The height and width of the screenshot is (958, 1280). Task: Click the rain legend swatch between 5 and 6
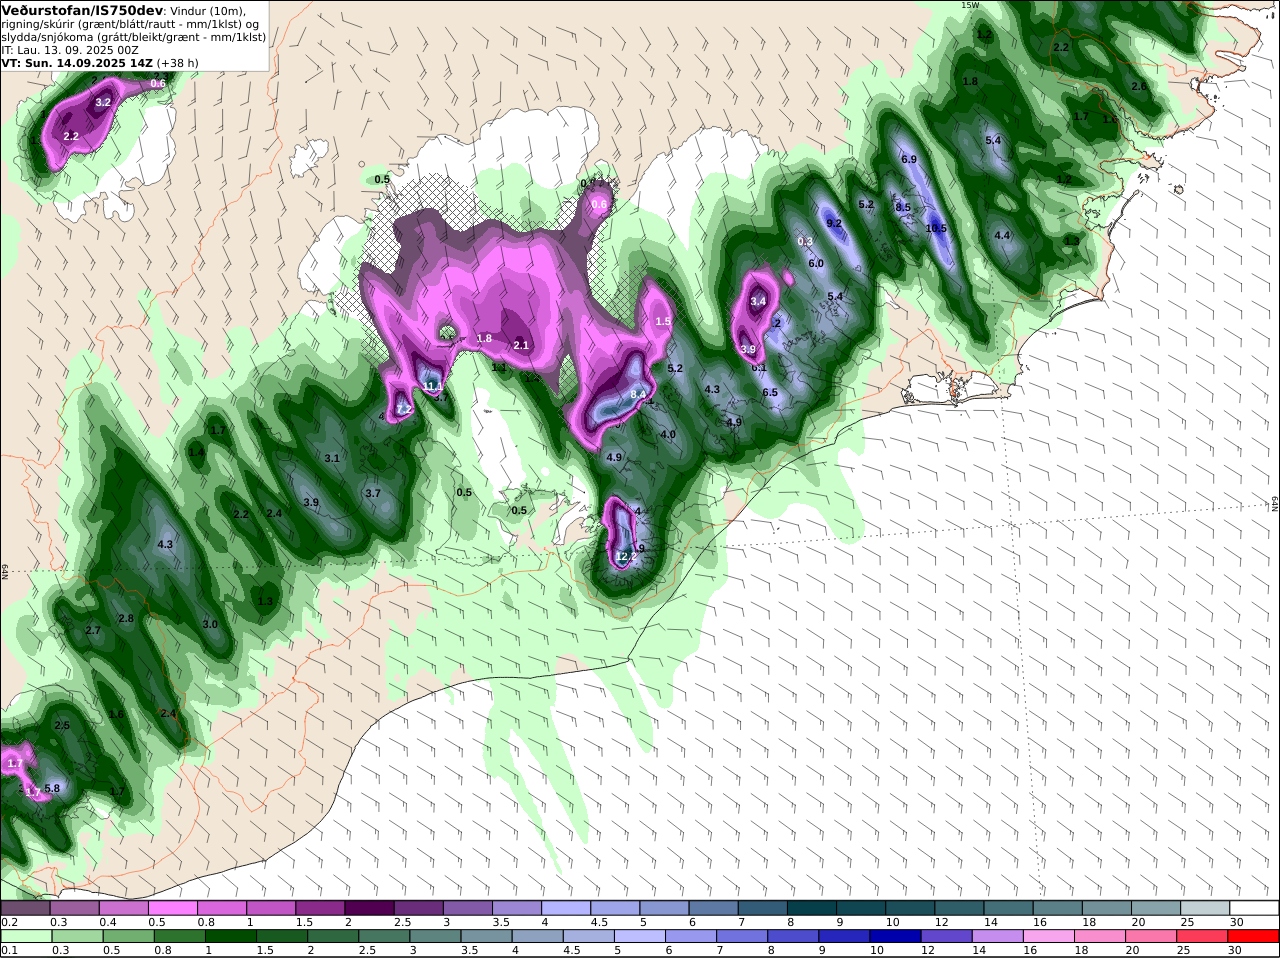pyautogui.click(x=640, y=936)
